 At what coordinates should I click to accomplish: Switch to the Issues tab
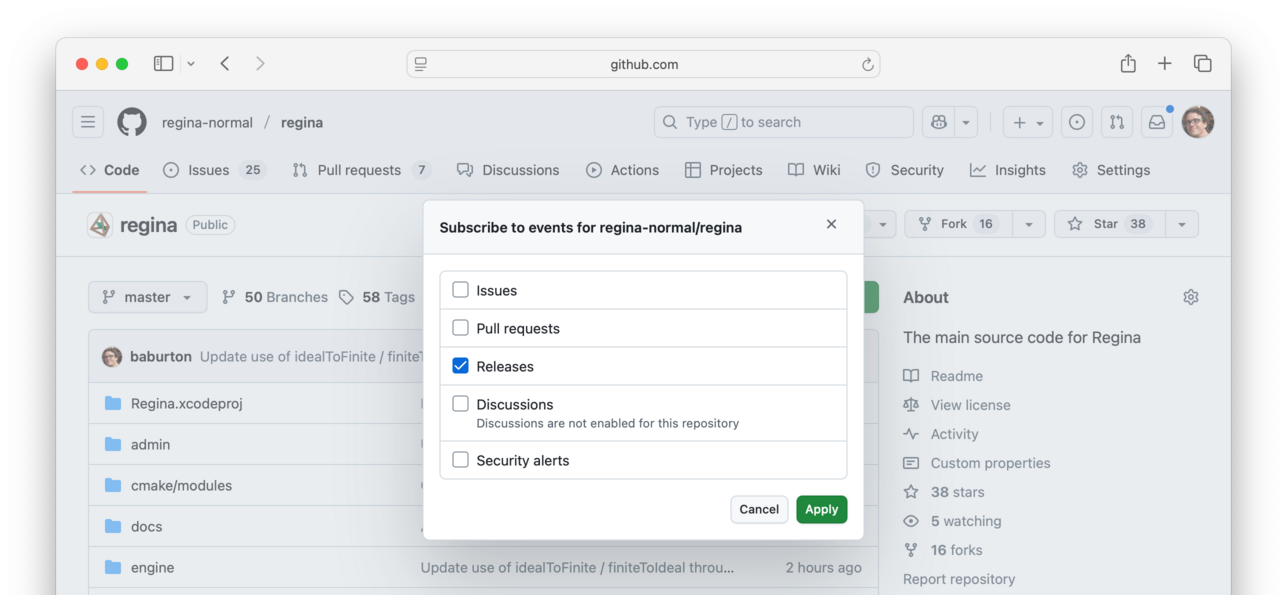pos(214,170)
